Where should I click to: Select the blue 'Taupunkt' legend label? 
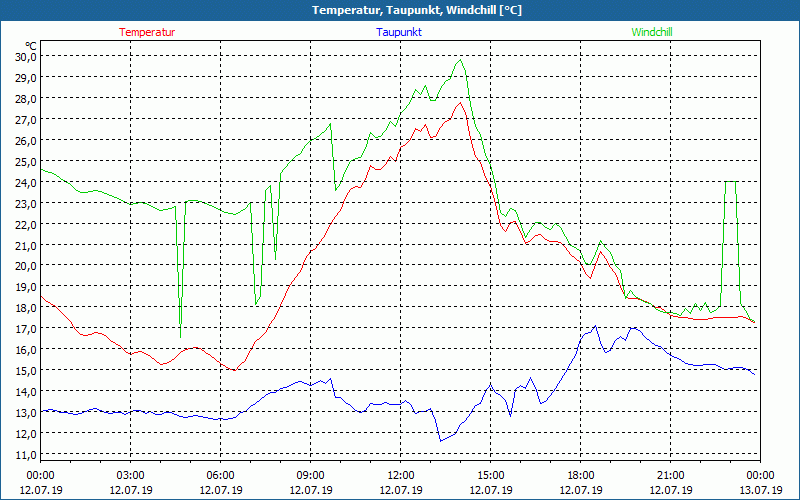tap(399, 32)
